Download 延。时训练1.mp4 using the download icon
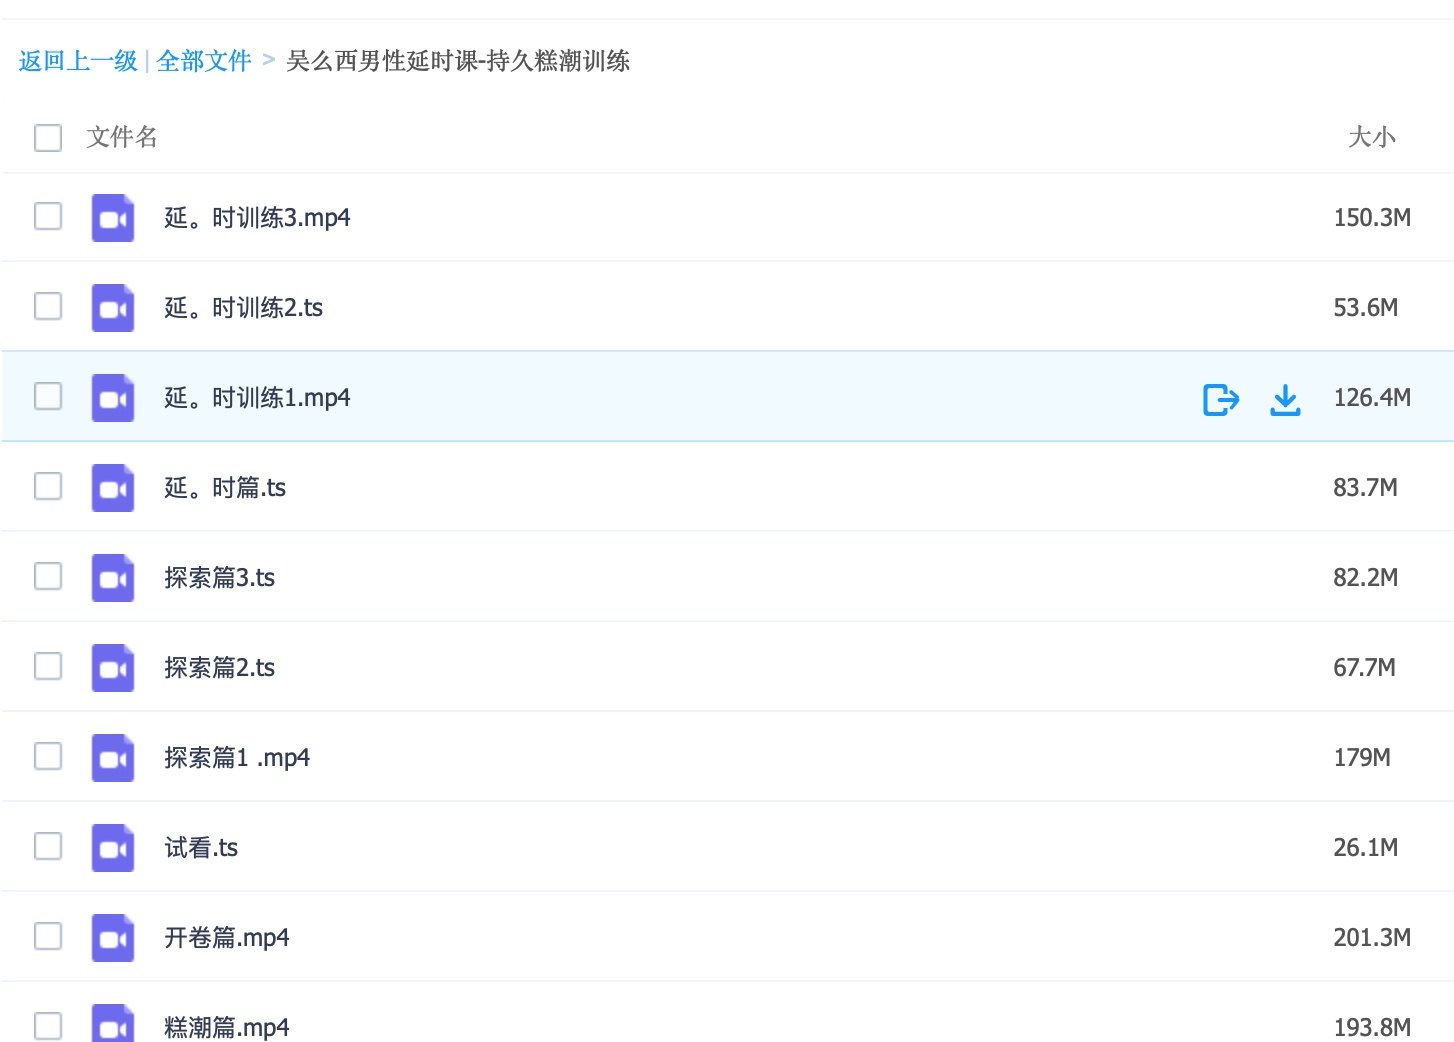The image size is (1454, 1042). tap(1285, 400)
